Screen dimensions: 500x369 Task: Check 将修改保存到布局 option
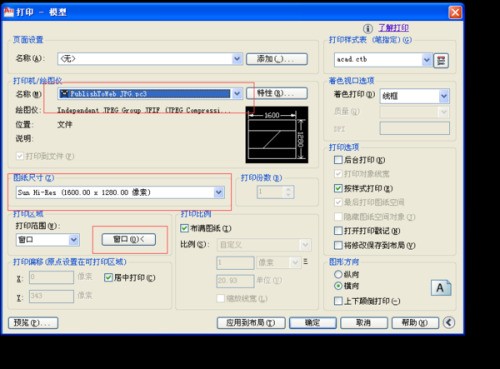point(338,245)
